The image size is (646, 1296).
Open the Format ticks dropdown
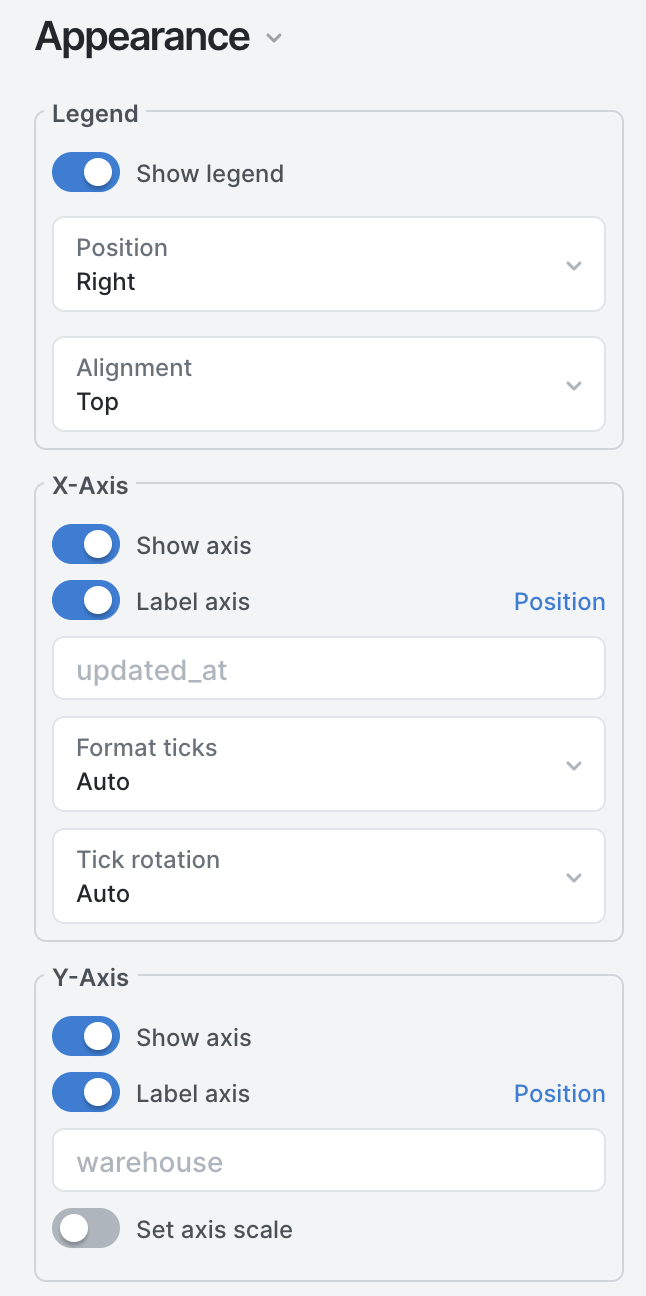[328, 765]
